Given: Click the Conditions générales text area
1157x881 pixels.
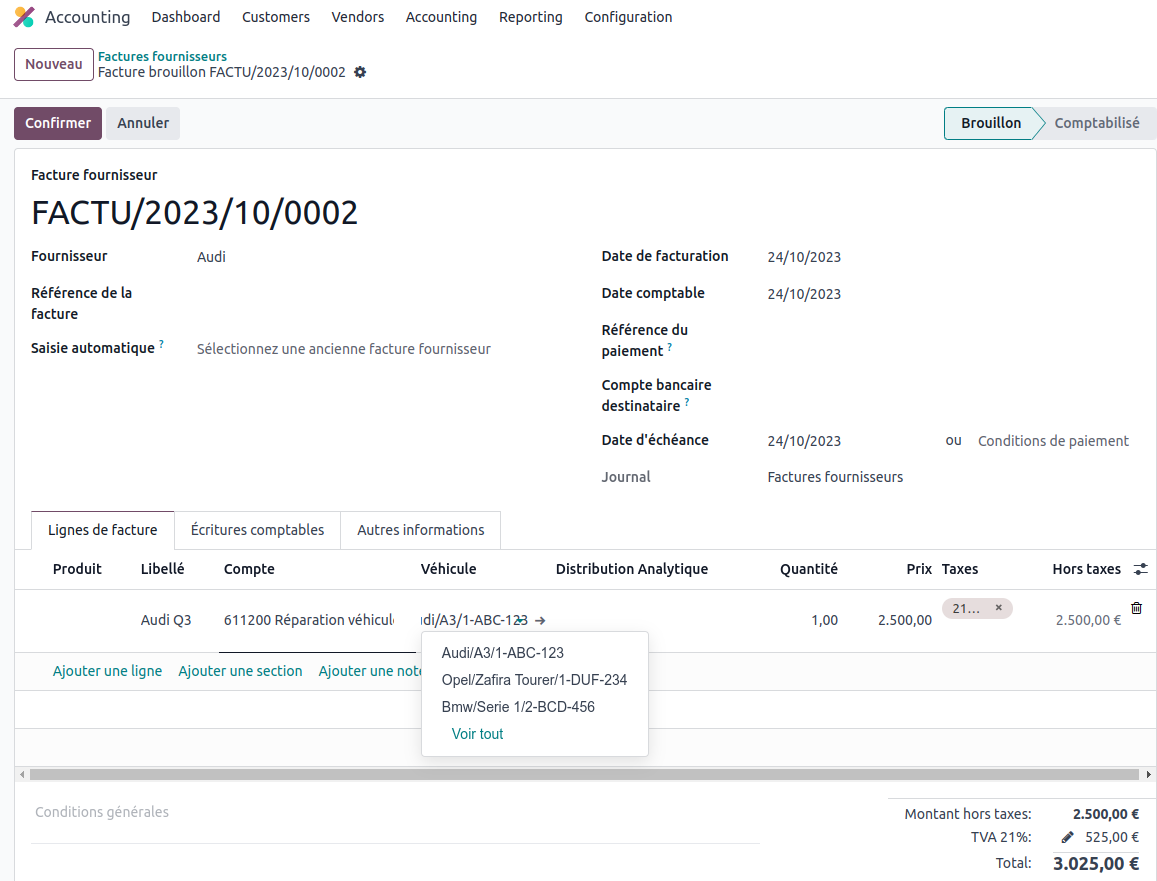Looking at the screenshot, I should click(x=395, y=812).
